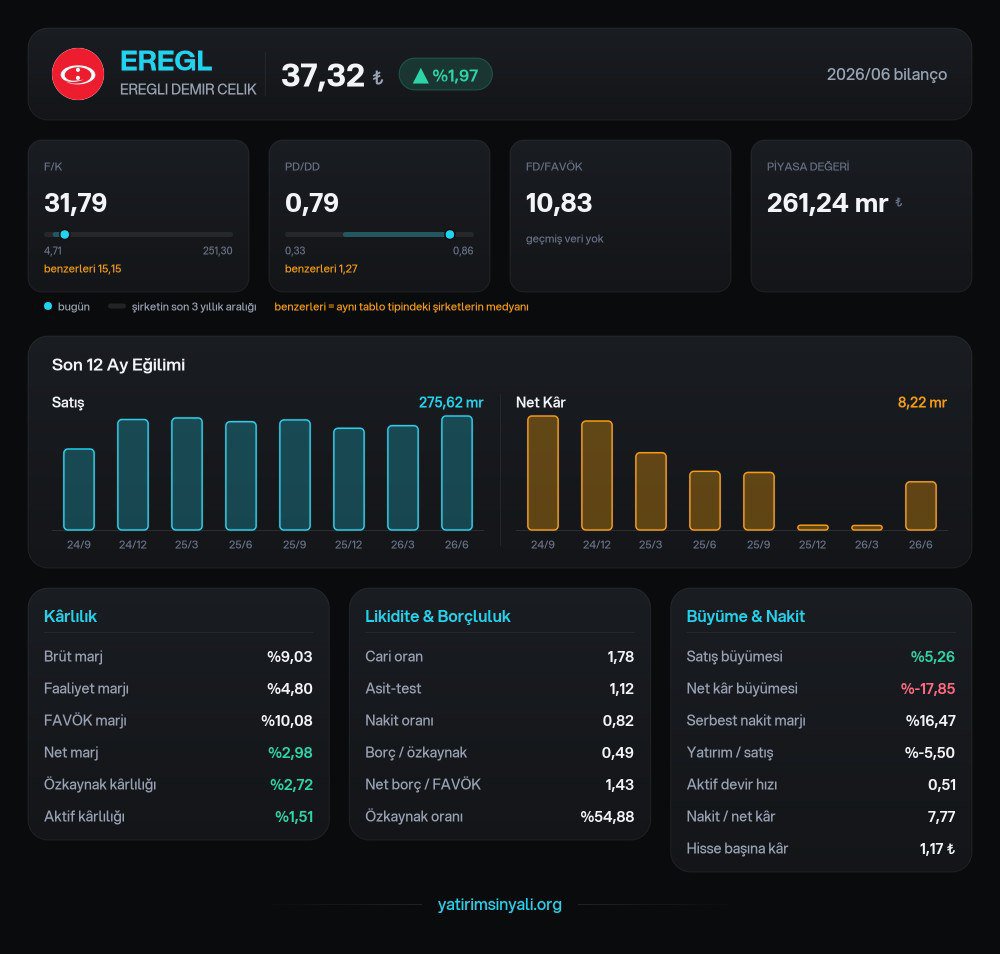Click the Net kâr büyümesi value %-17,85
Viewport: 1000px width, 954px height.
coord(928,688)
